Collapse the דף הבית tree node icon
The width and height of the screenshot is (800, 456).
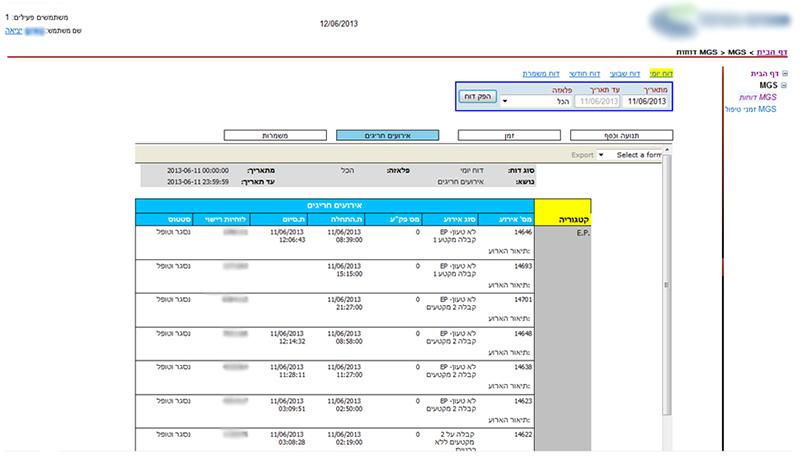[x=785, y=74]
